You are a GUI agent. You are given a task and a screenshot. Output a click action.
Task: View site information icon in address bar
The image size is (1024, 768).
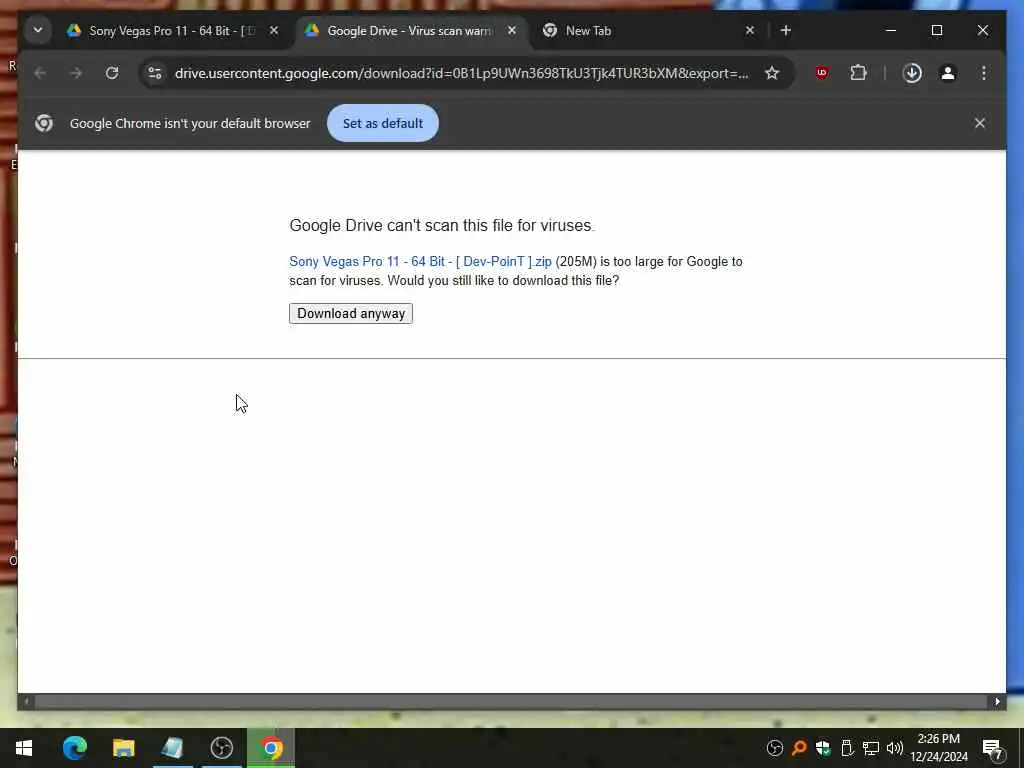coord(155,73)
